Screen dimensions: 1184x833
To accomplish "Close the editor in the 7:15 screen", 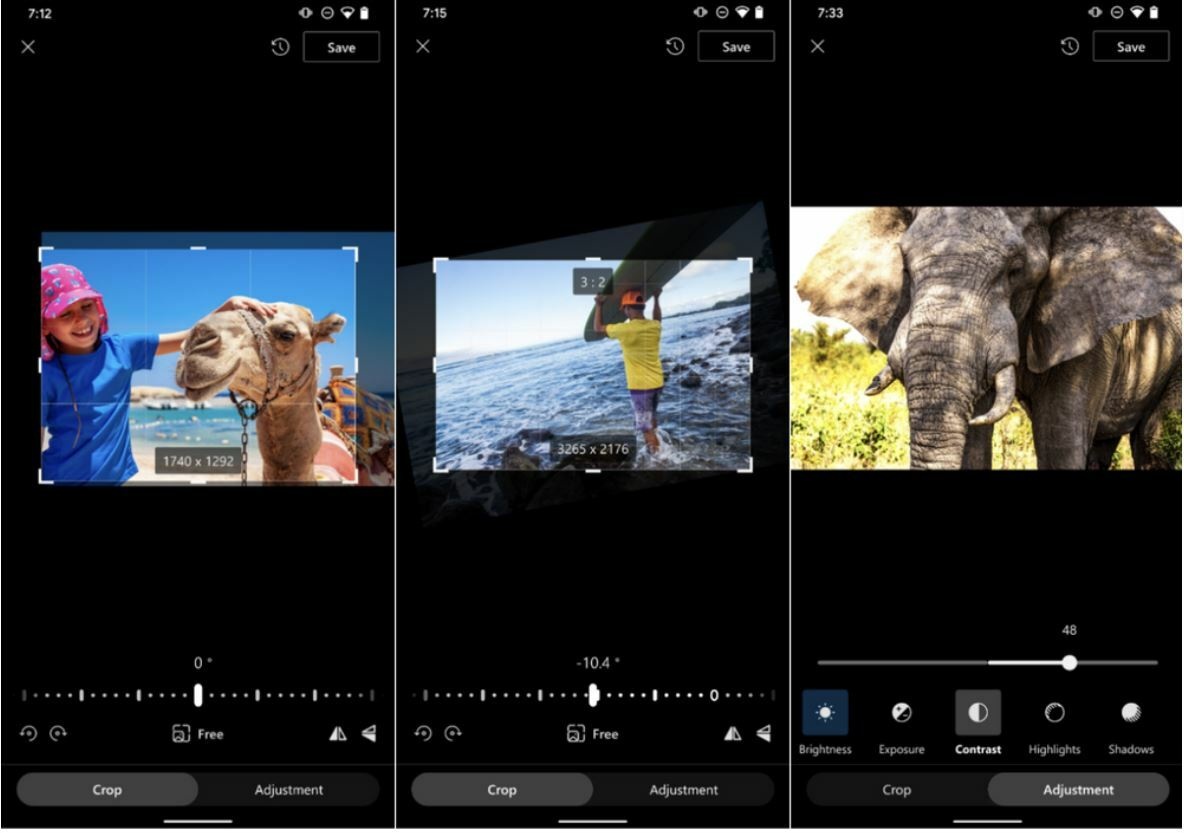I will (x=423, y=46).
